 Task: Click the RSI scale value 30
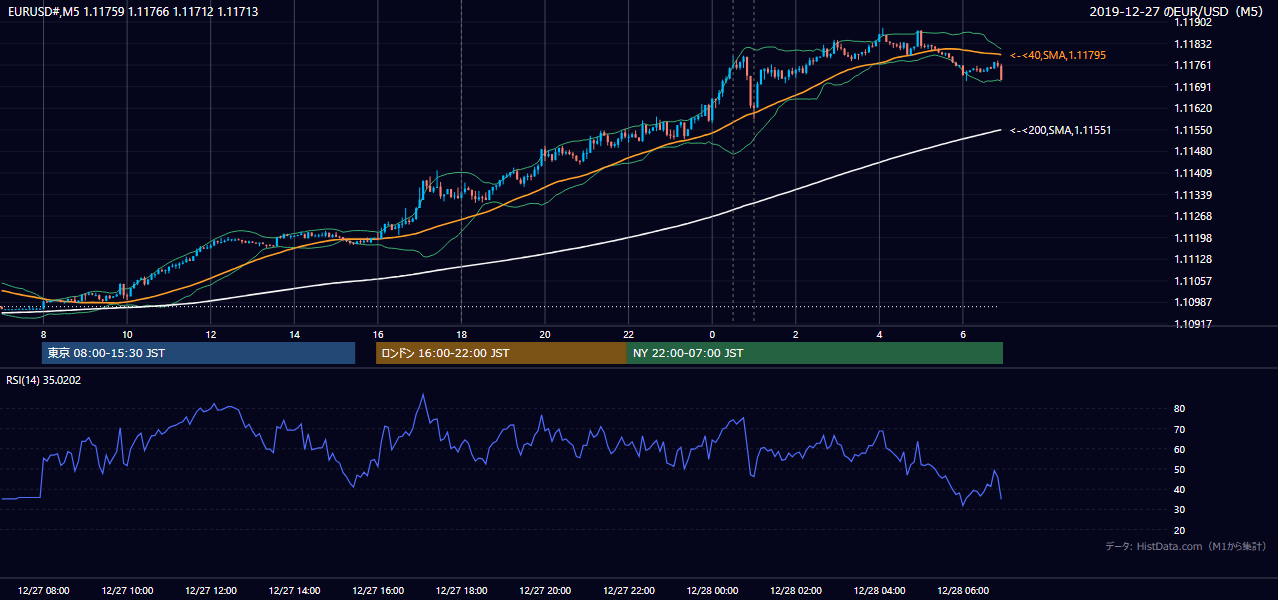click(1180, 510)
